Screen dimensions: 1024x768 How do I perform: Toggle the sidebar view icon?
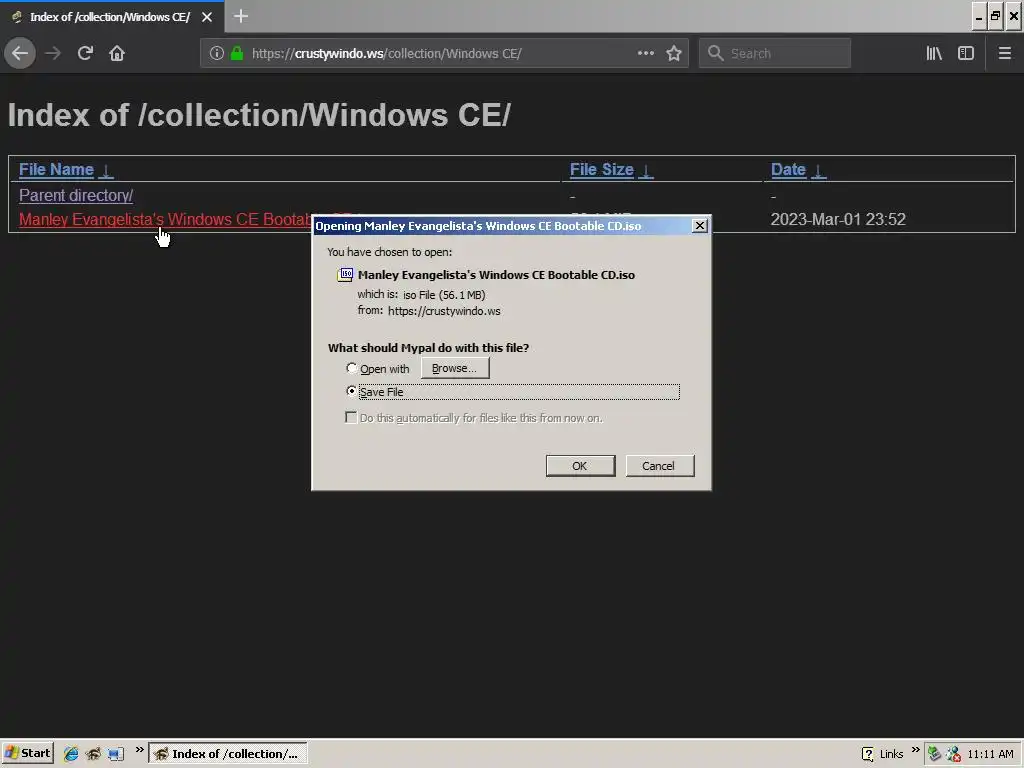click(x=966, y=53)
